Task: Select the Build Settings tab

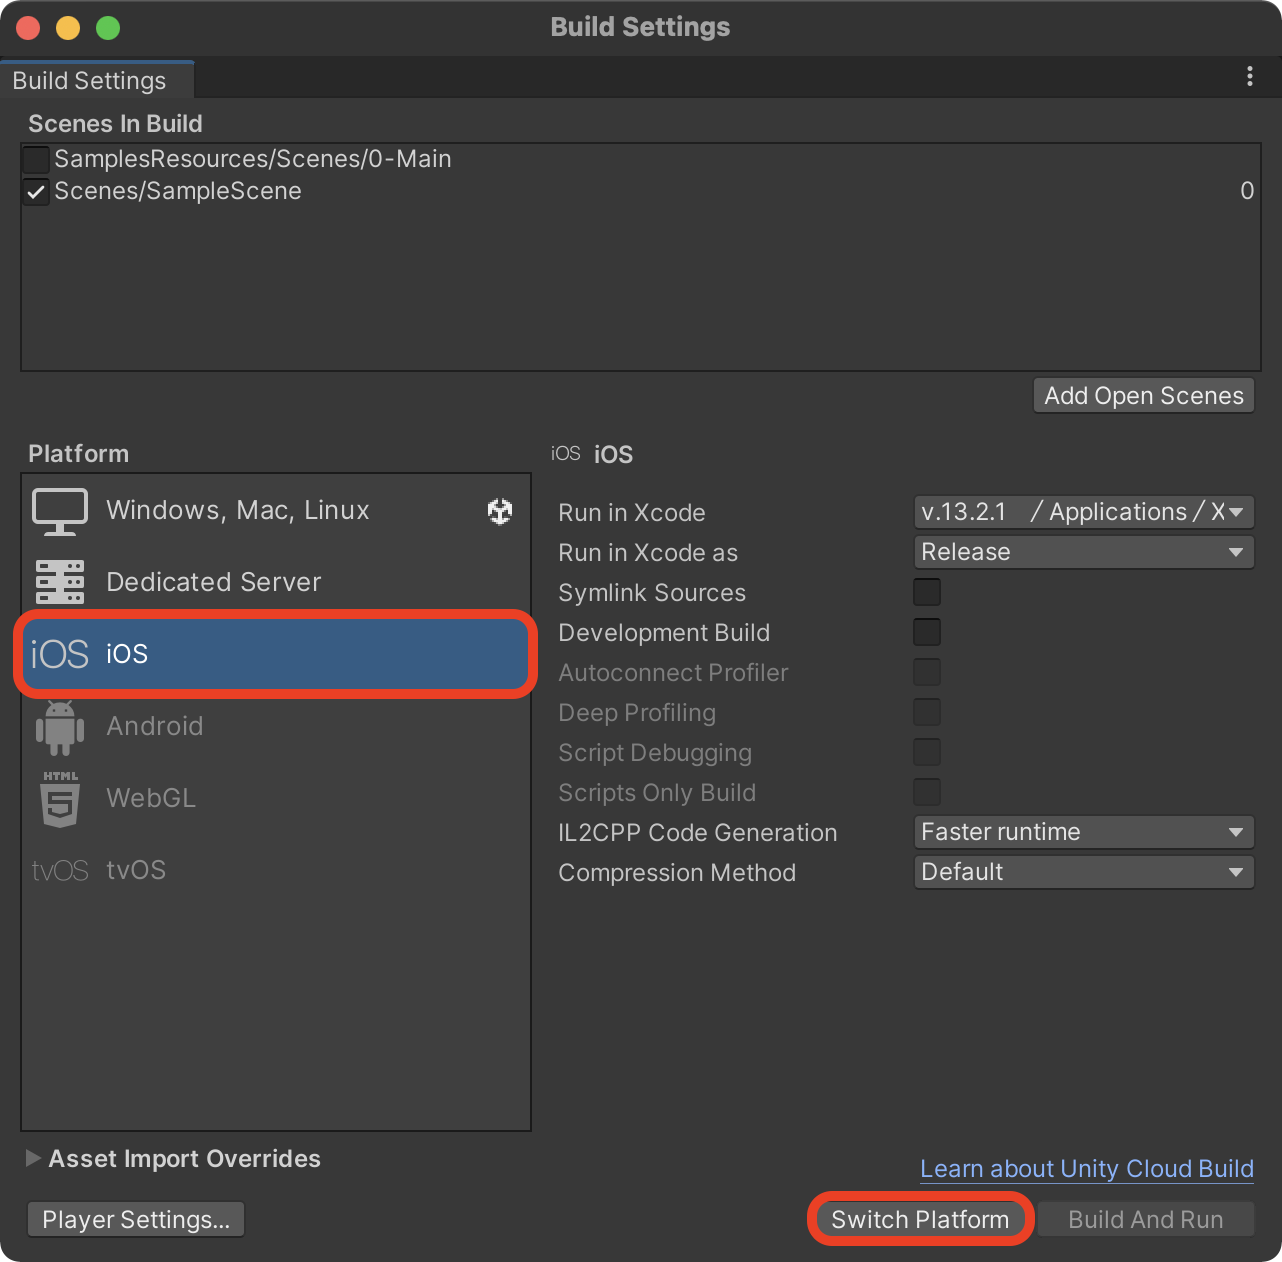Action: pos(96,80)
